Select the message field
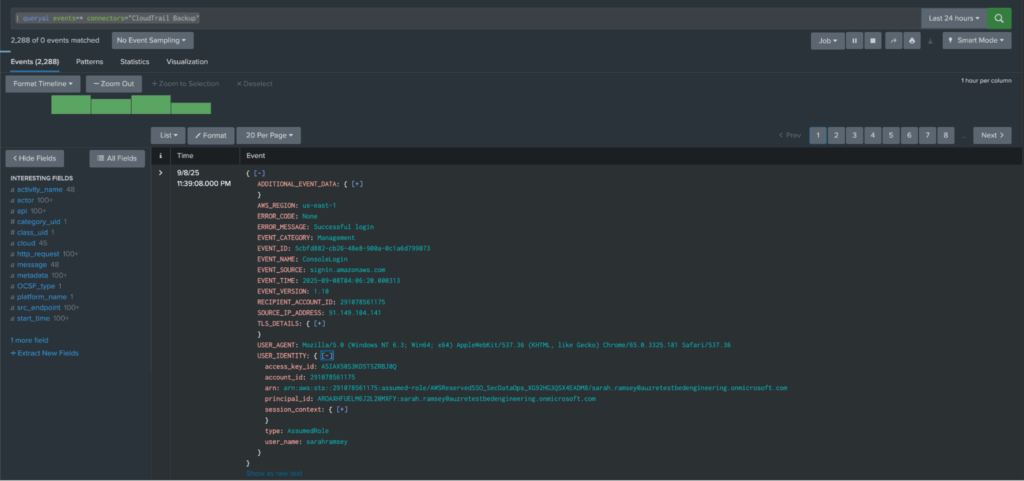This screenshot has height=481, width=1024. pos(32,264)
